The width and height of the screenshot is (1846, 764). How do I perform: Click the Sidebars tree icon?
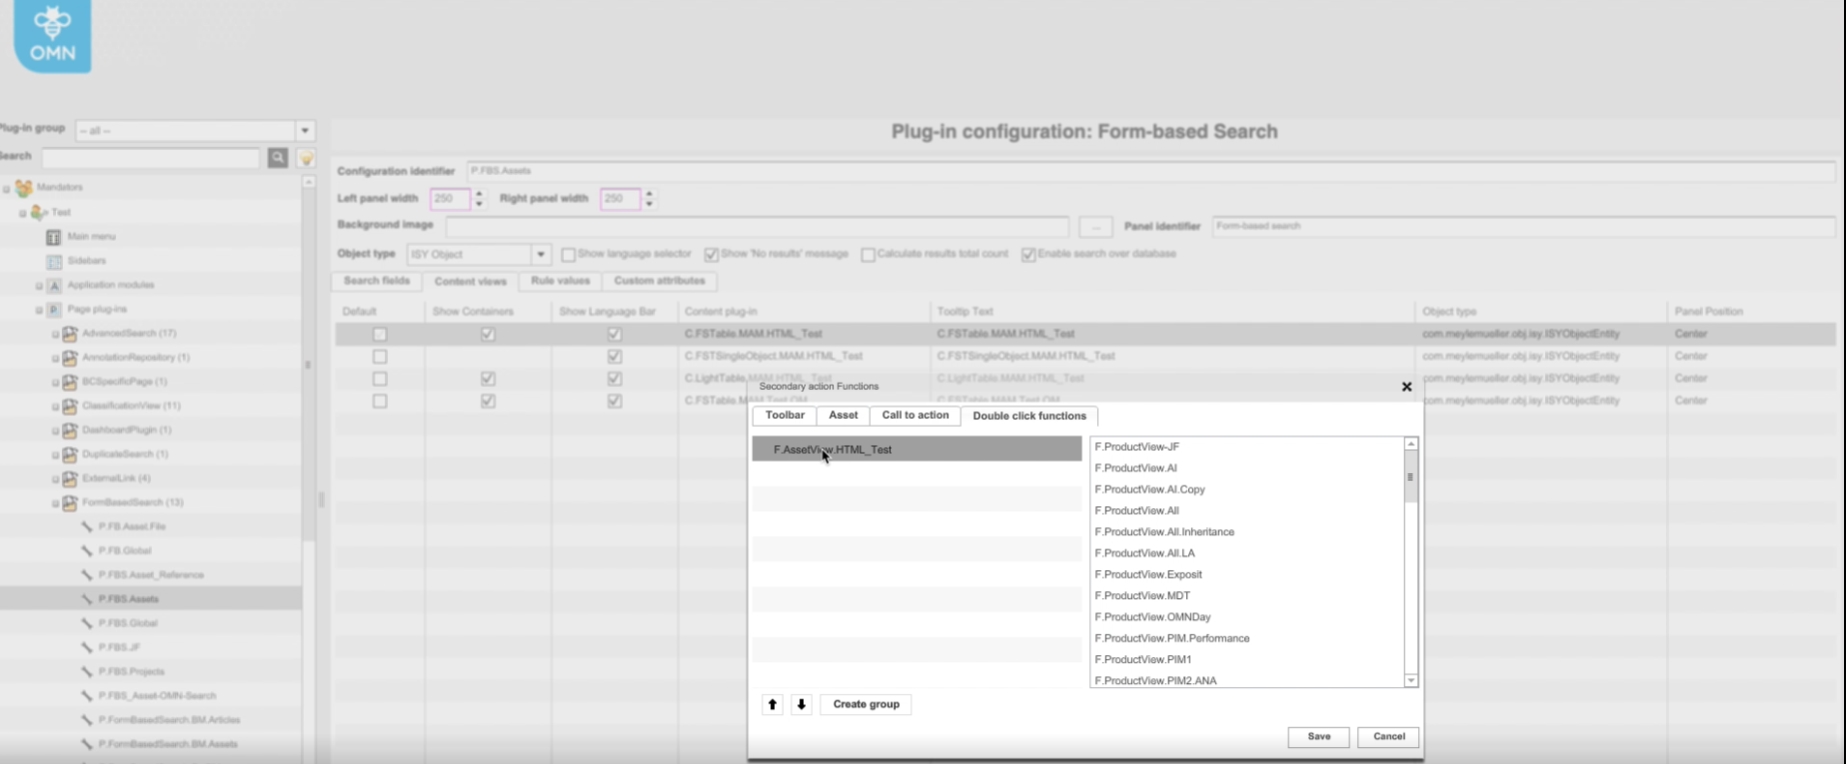tap(54, 261)
